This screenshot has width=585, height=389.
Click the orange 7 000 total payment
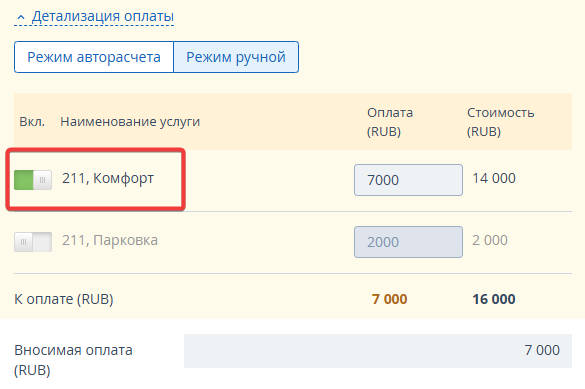[x=390, y=299]
